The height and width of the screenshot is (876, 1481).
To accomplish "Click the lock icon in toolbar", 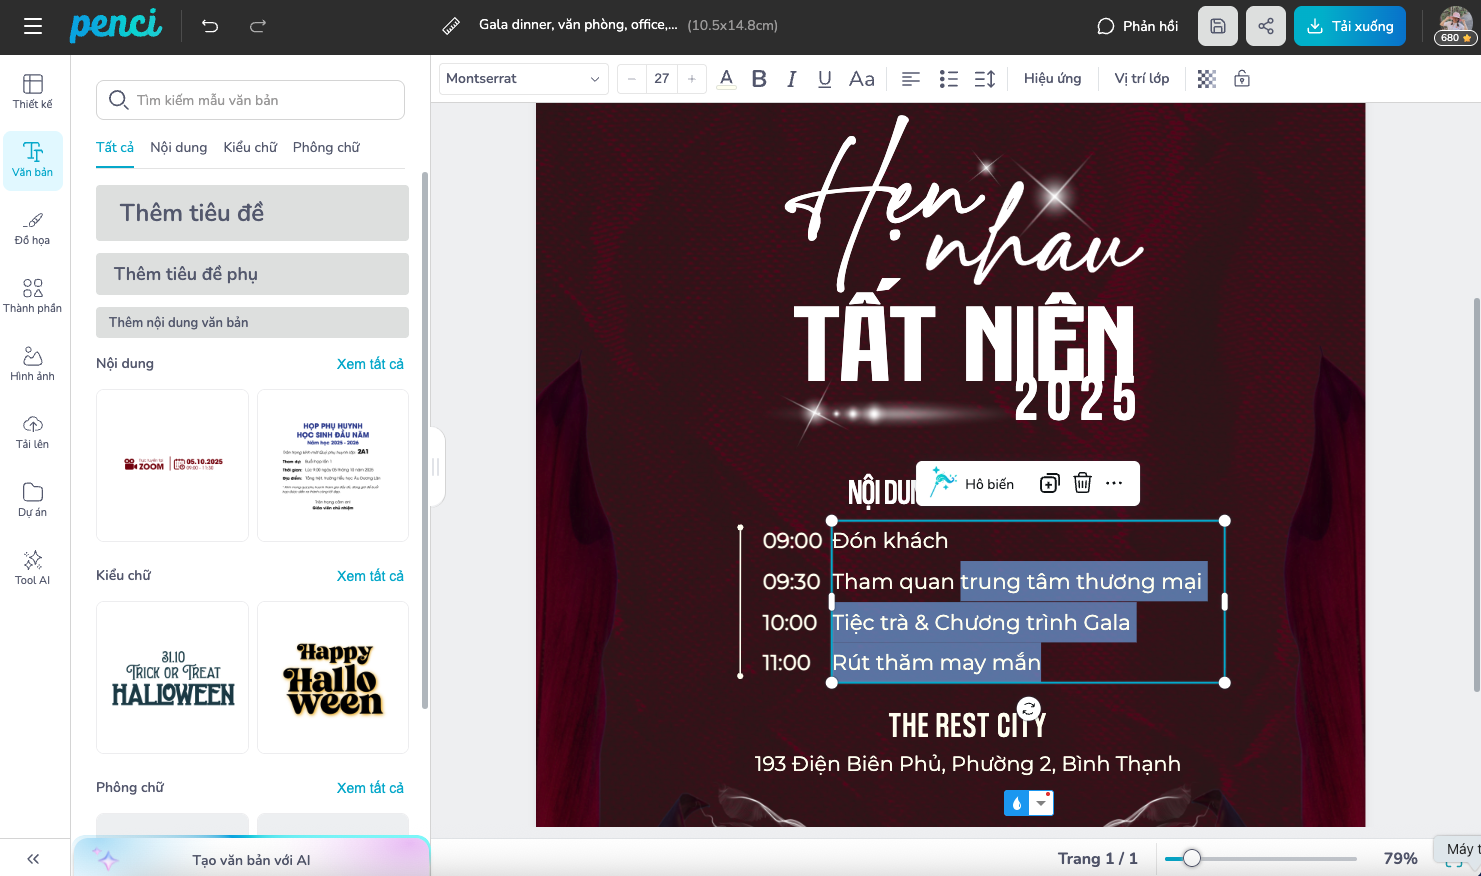I will point(1242,79).
